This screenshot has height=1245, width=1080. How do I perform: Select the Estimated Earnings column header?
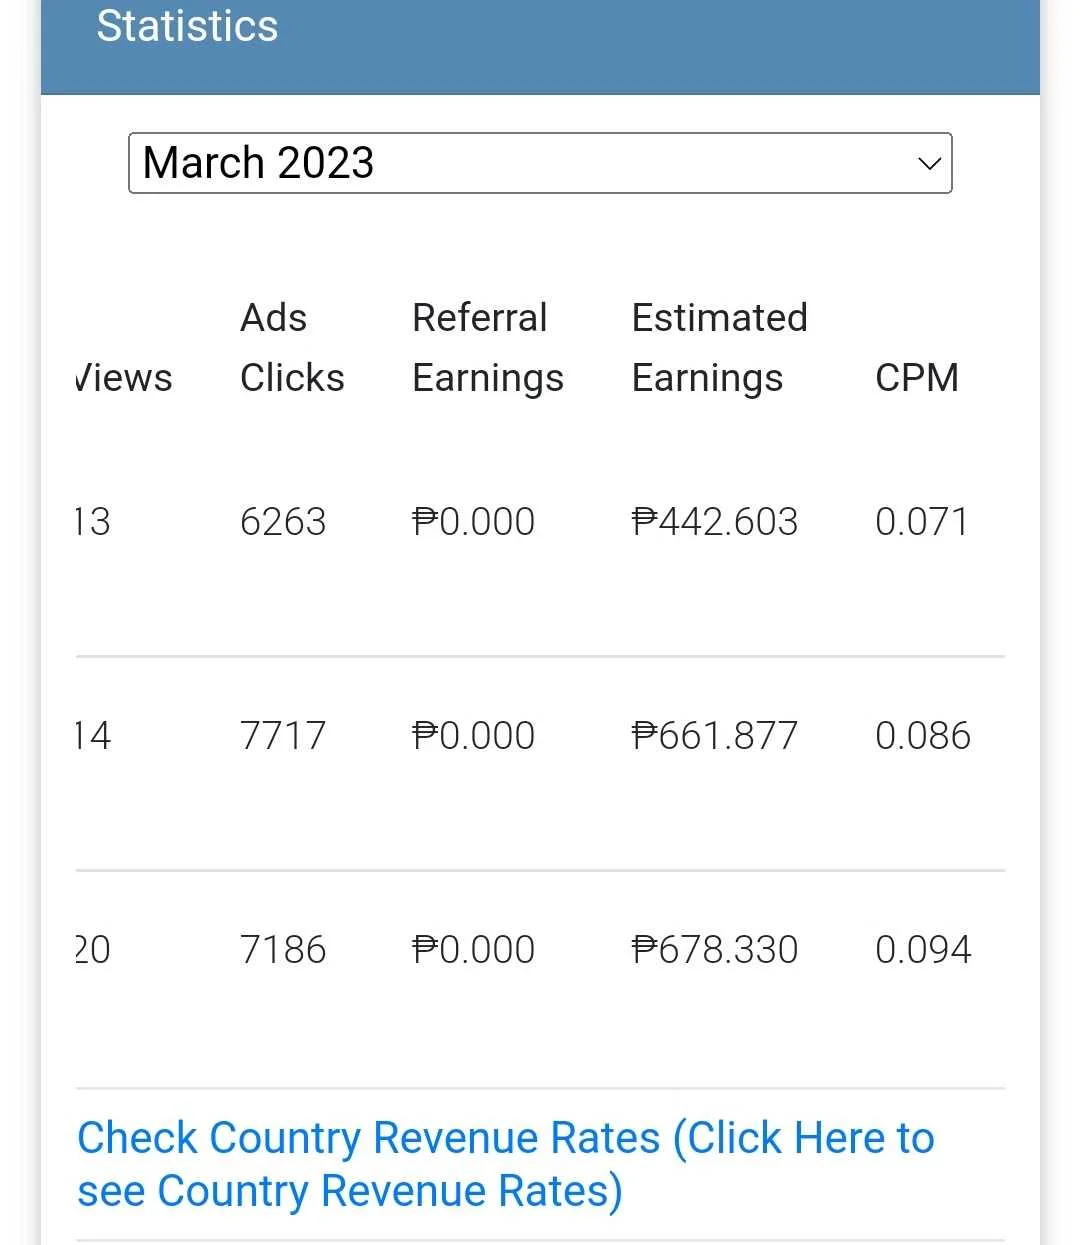[720, 348]
